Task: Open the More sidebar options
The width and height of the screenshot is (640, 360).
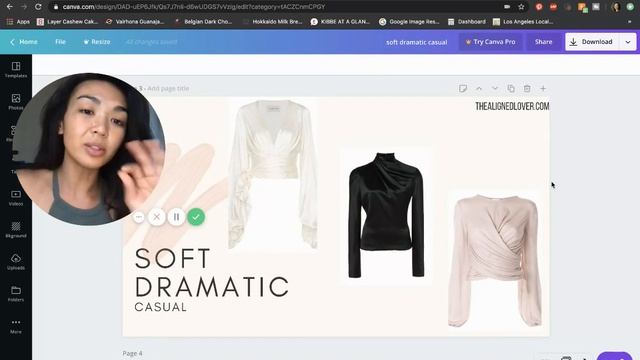Action: coord(16,326)
